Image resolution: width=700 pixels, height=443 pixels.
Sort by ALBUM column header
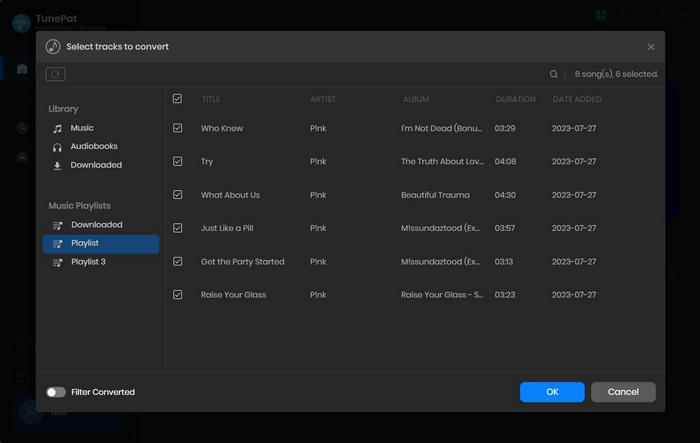pos(416,99)
